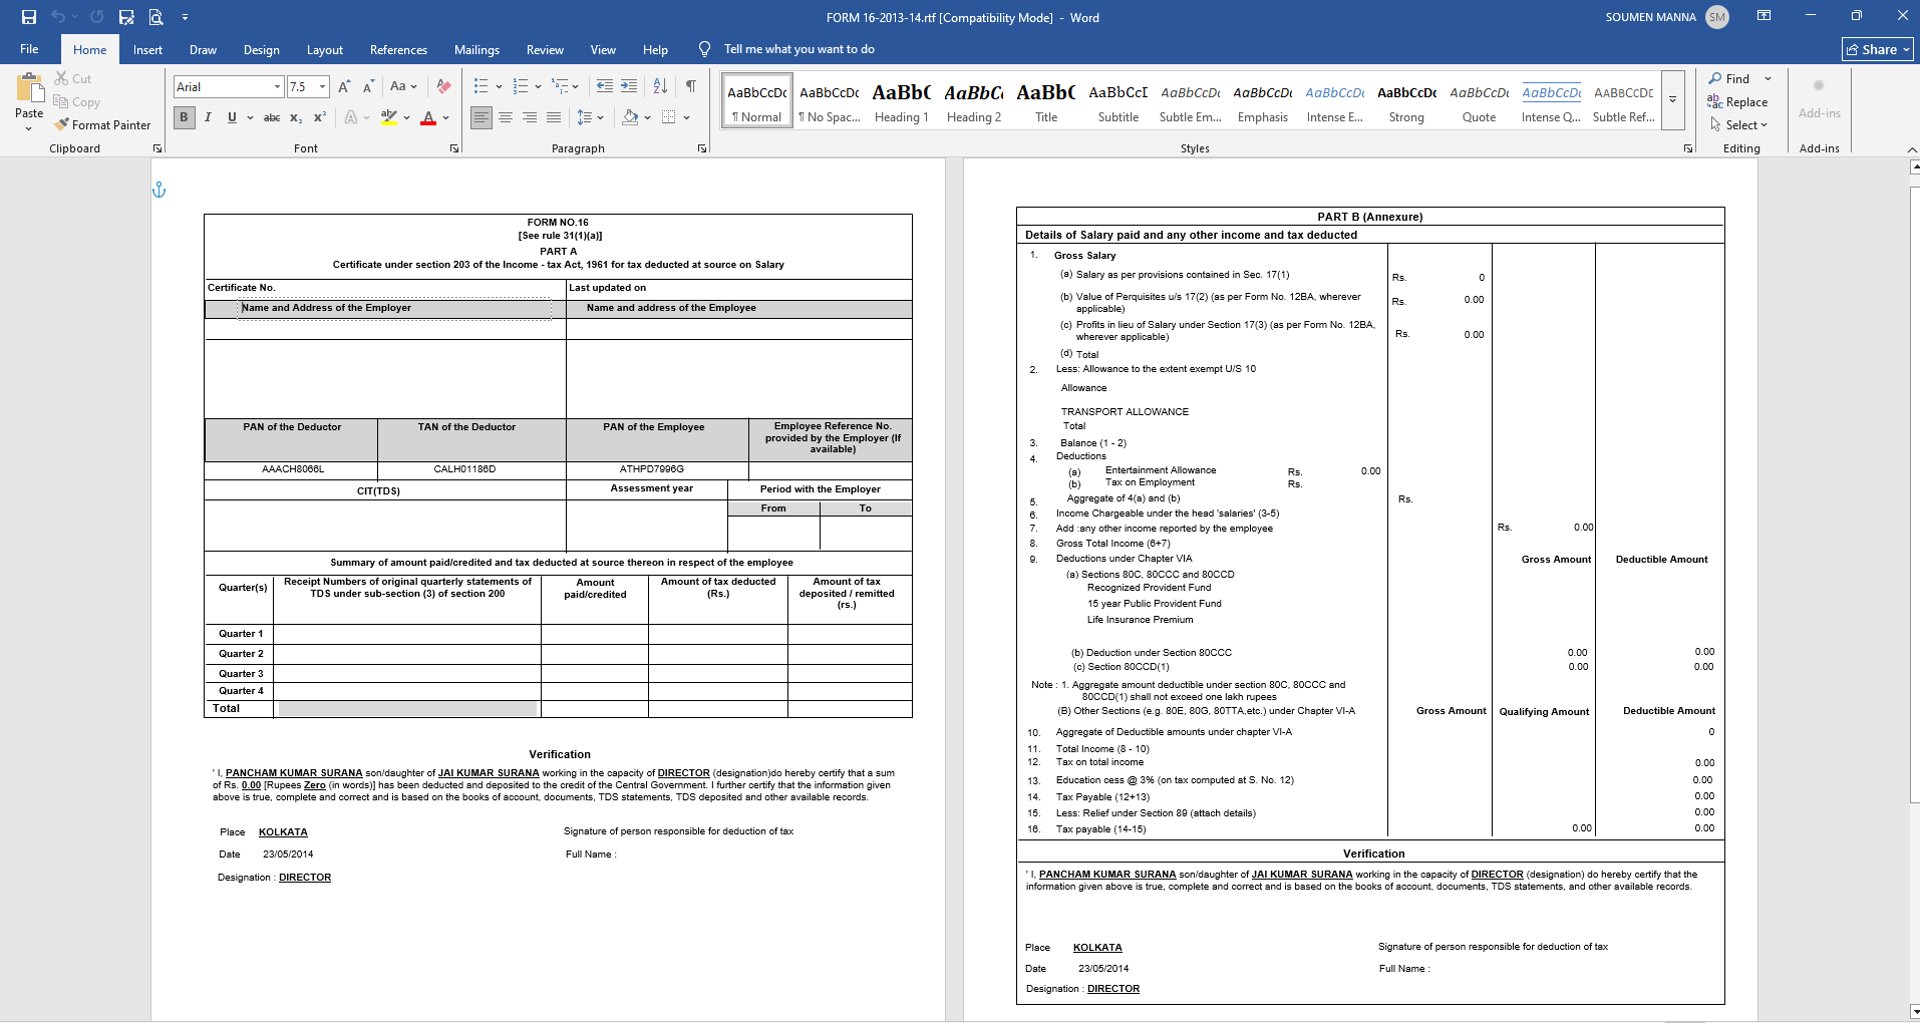
Task: Open the font size dropdown showing 7.5
Action: 322,87
